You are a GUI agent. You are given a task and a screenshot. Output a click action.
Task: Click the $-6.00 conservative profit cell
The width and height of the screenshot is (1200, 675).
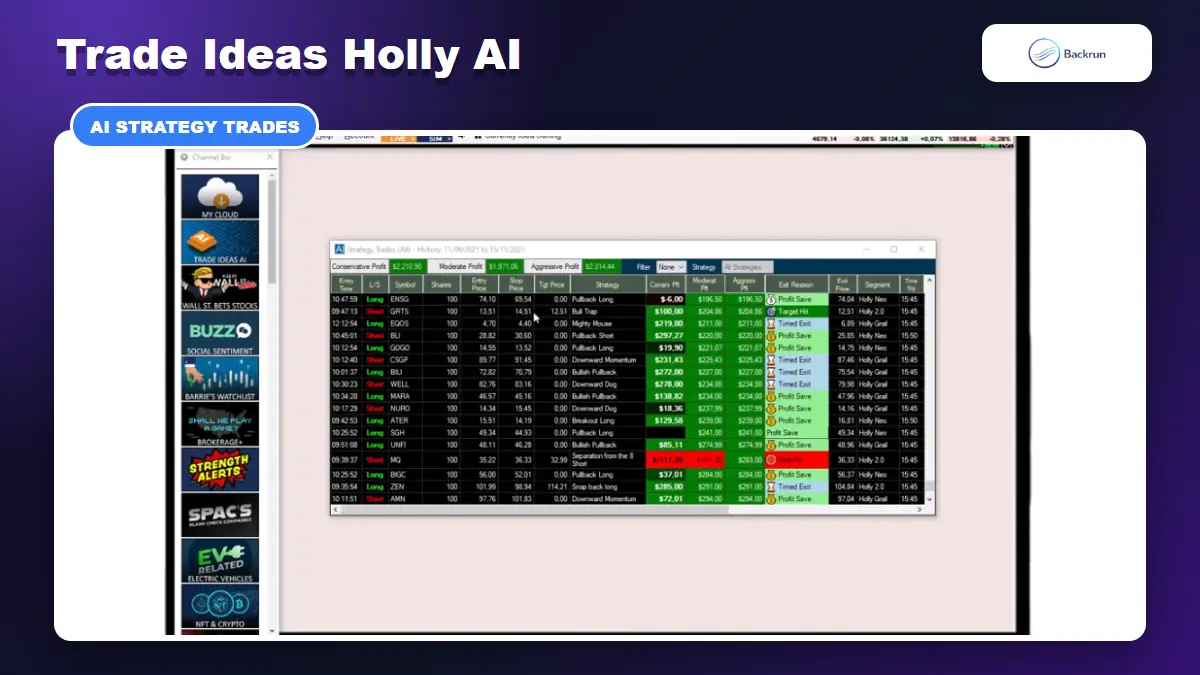[665, 299]
